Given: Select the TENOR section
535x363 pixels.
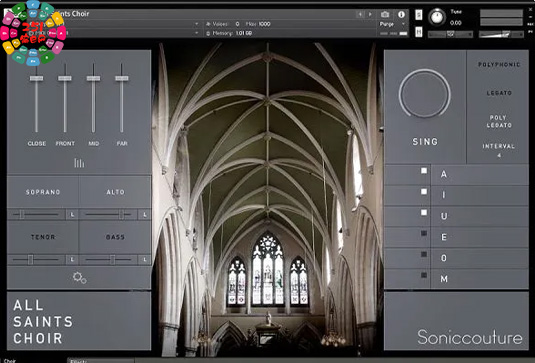Looking at the screenshot, I should pos(43,237).
